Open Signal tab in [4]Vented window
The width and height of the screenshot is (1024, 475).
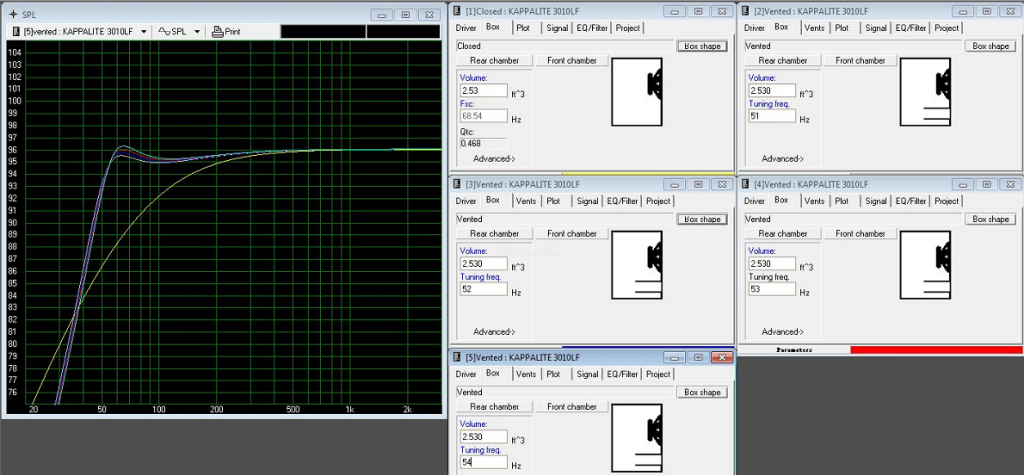(876, 201)
